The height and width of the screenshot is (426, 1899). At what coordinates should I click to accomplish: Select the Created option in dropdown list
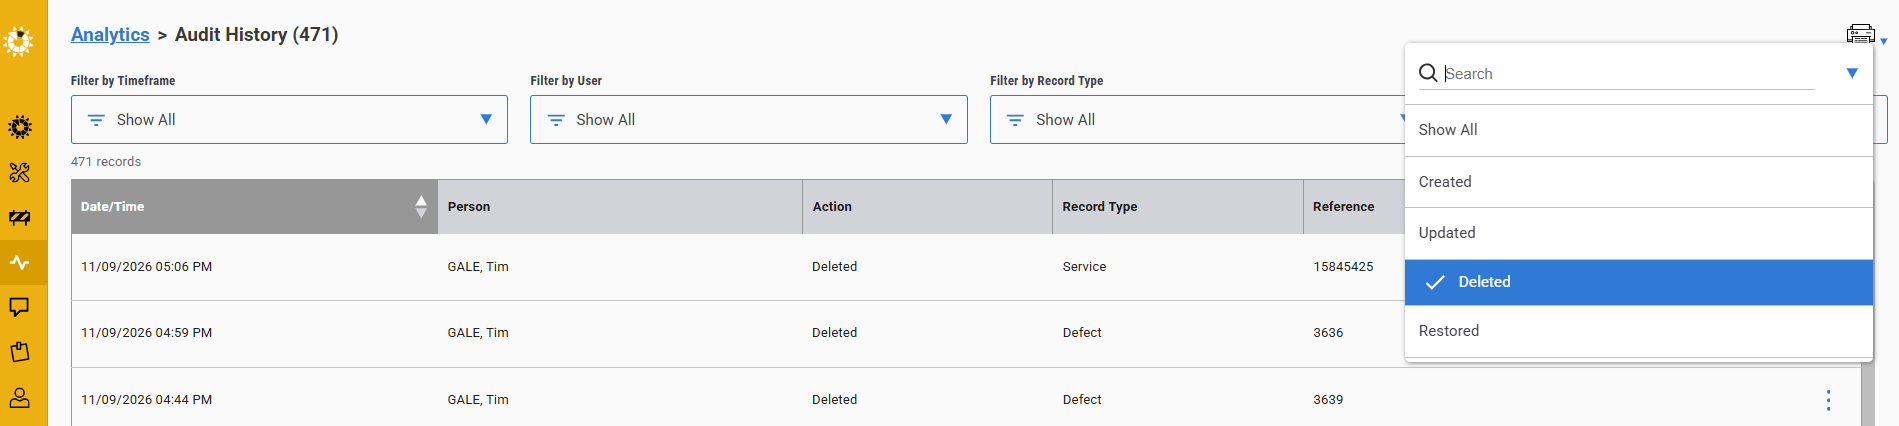(x=1638, y=182)
